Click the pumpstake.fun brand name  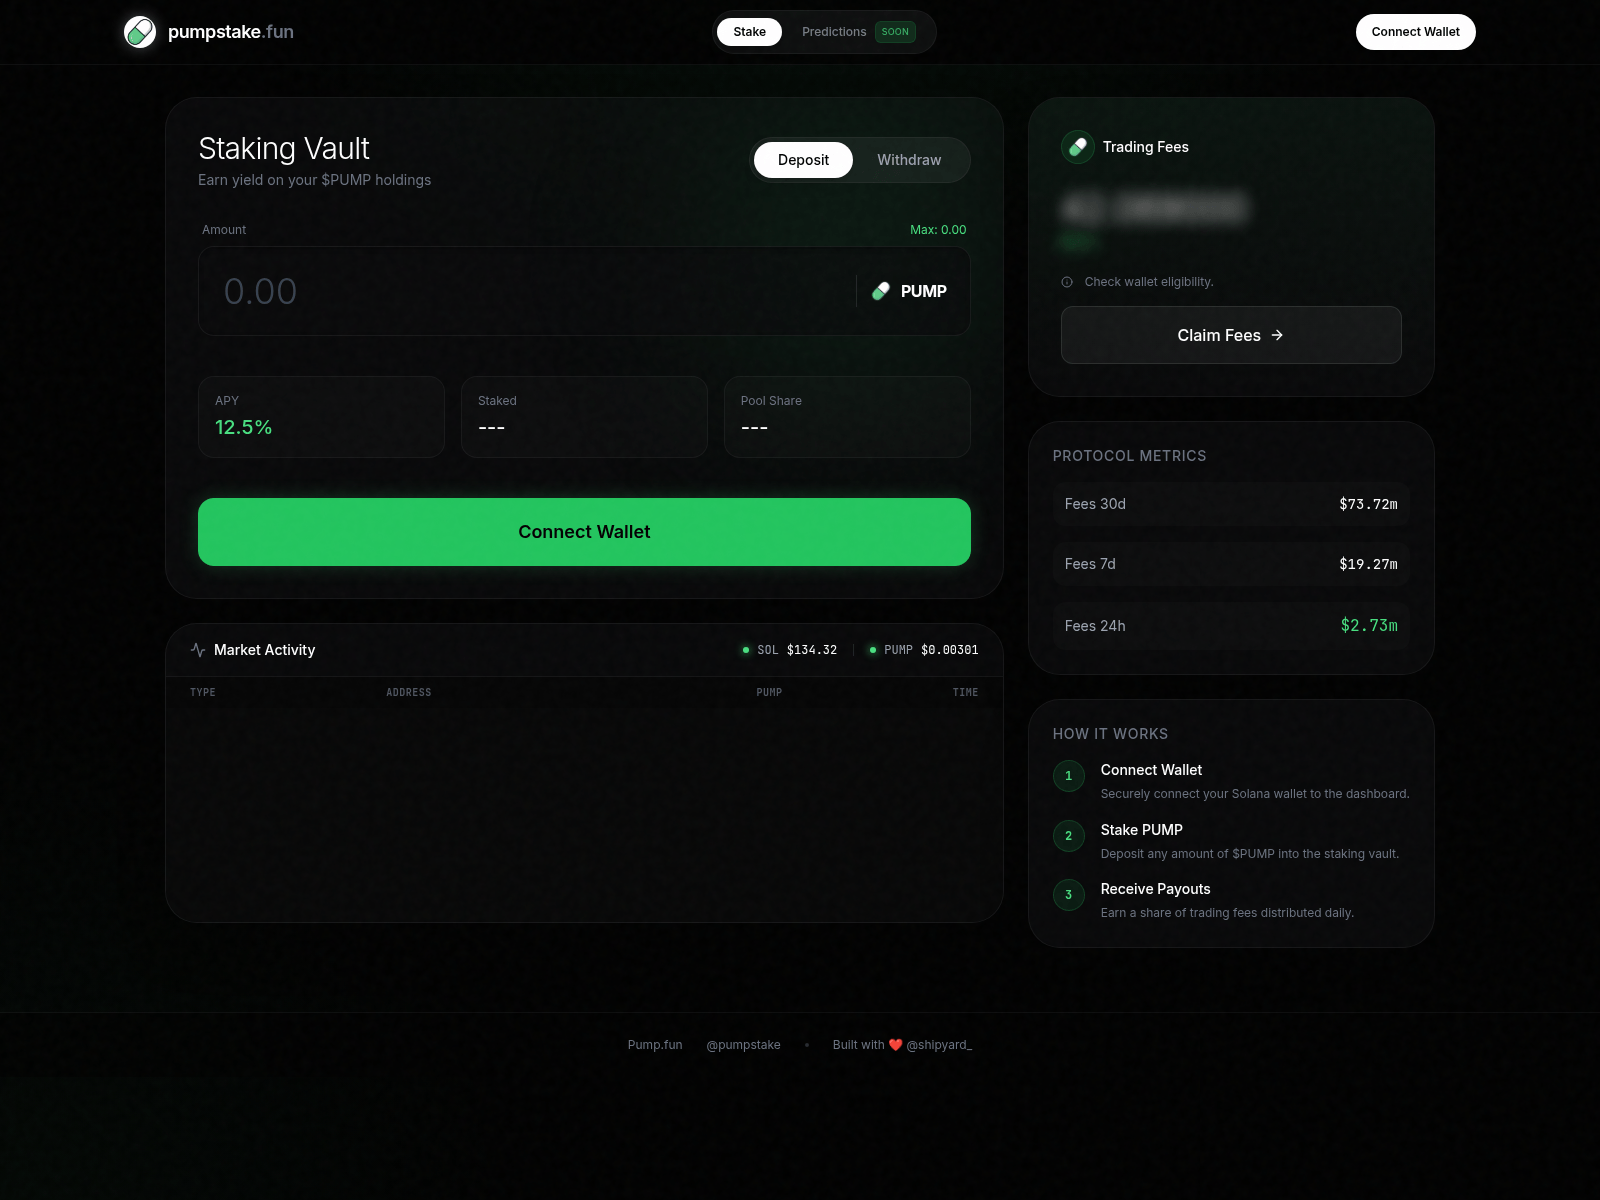tap(231, 32)
